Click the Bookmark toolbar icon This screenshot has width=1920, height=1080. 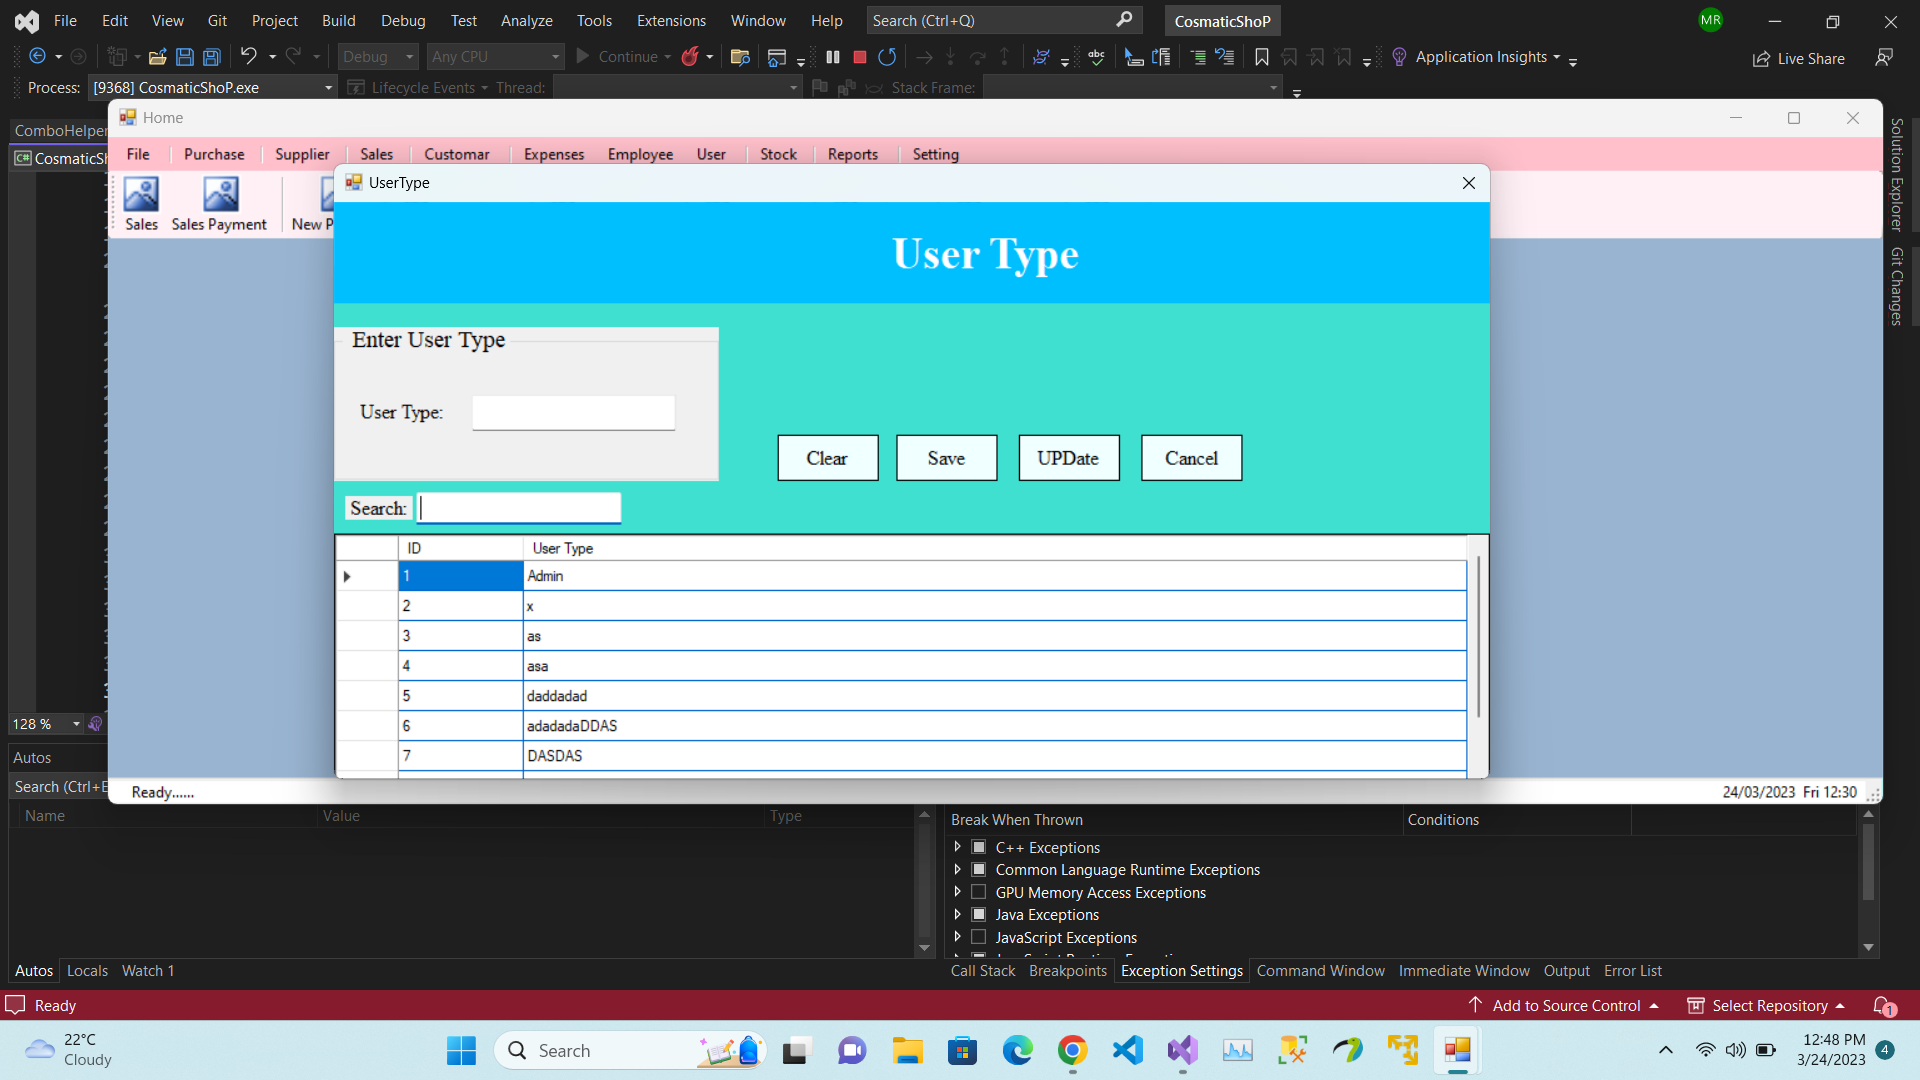click(1262, 57)
